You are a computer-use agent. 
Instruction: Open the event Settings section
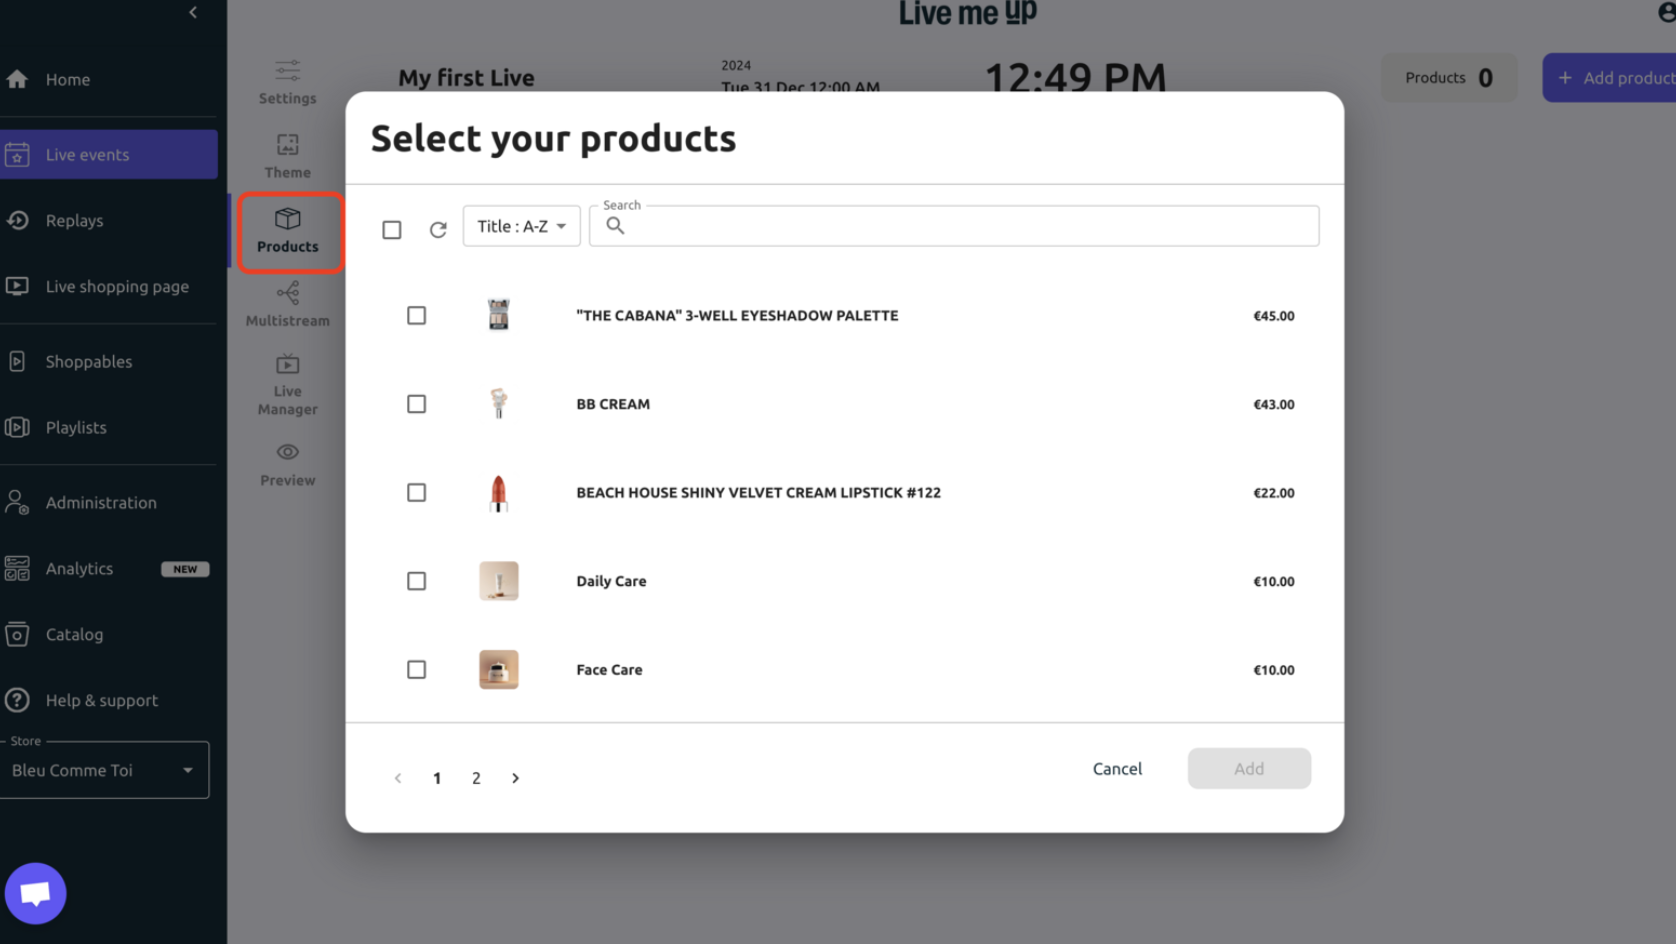287,82
